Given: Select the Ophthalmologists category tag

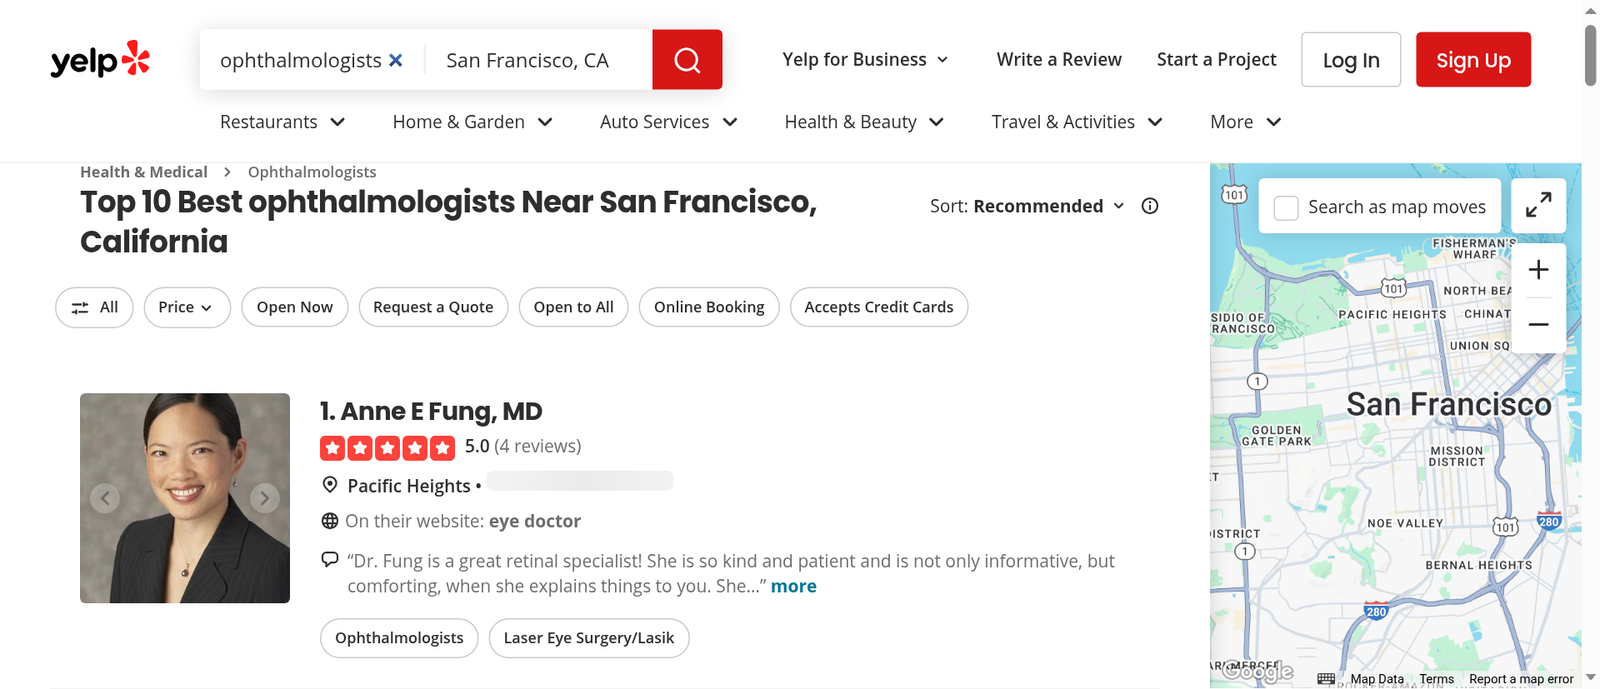Looking at the screenshot, I should [399, 638].
